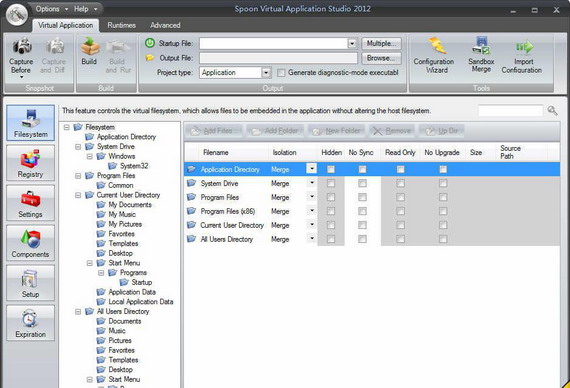570x388 pixels.
Task: Open the Options menu
Action: [x=52, y=9]
